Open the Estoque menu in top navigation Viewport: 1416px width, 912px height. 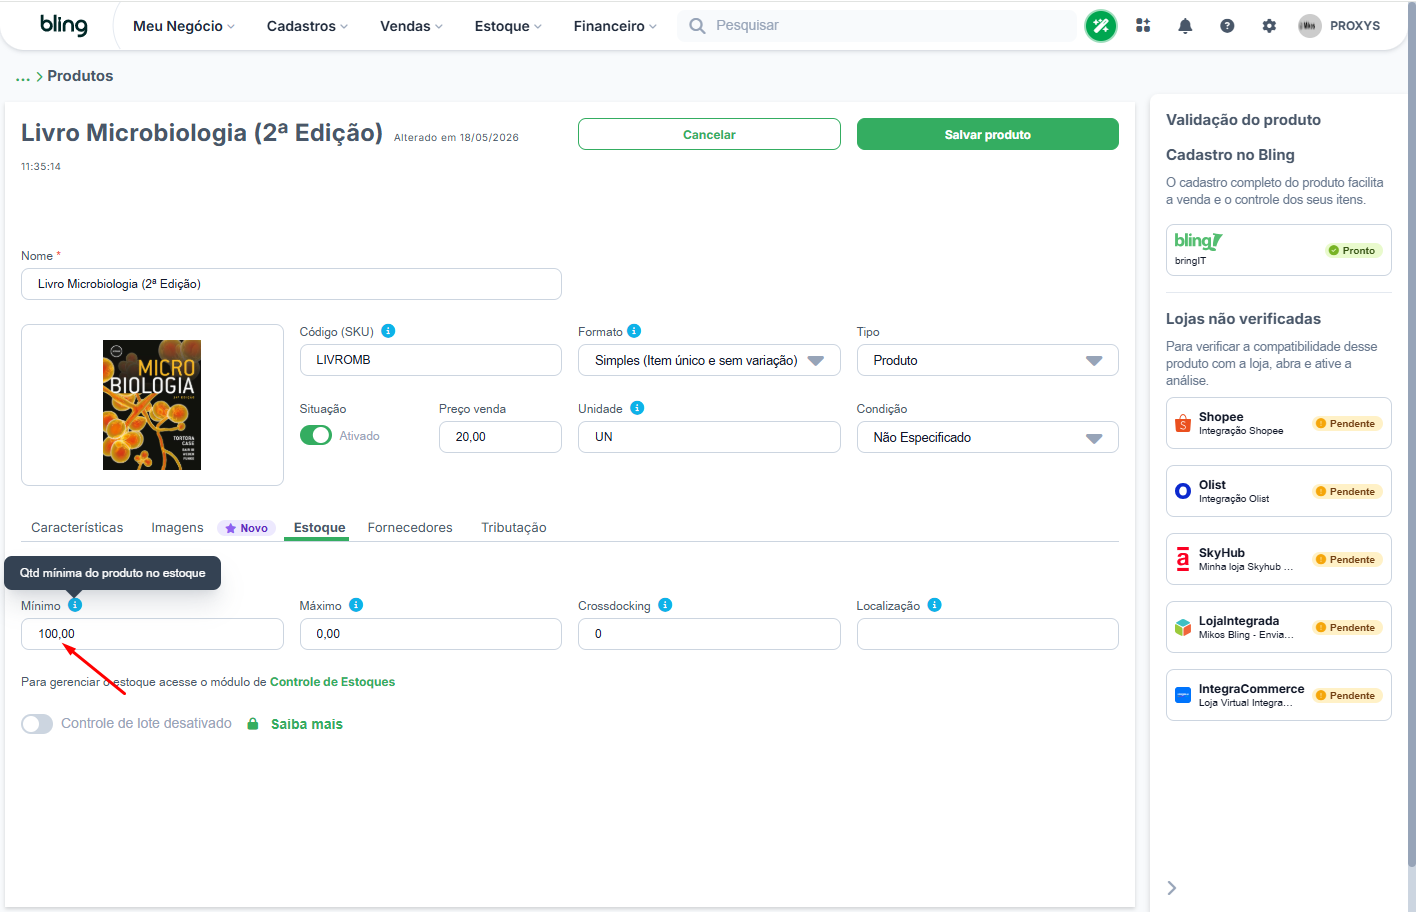[508, 26]
